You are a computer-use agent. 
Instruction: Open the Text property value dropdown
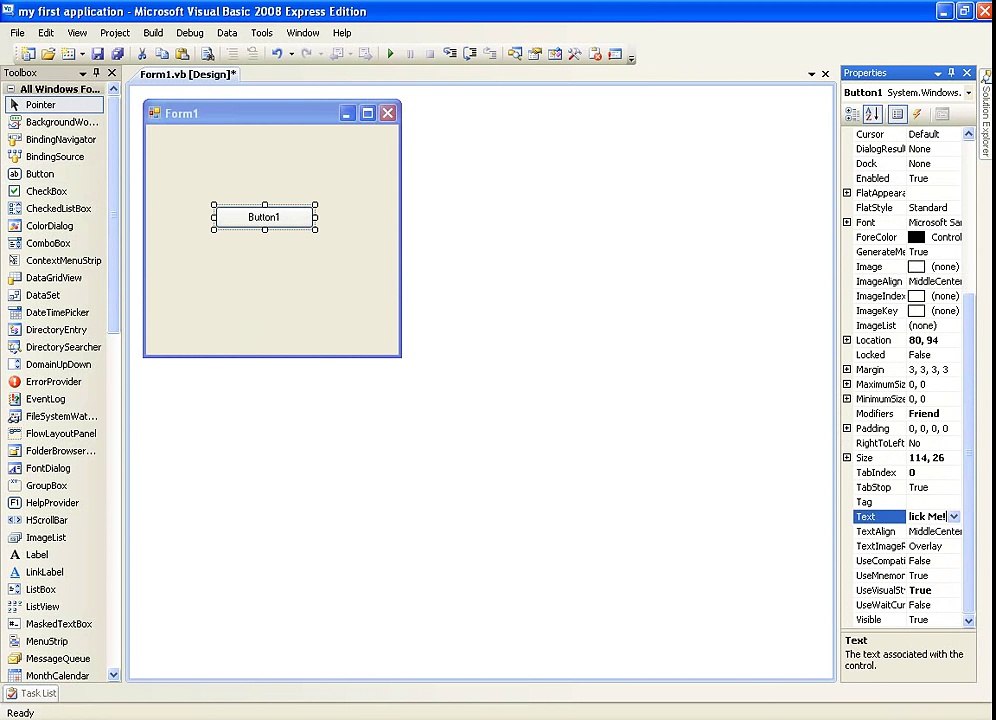coord(954,517)
